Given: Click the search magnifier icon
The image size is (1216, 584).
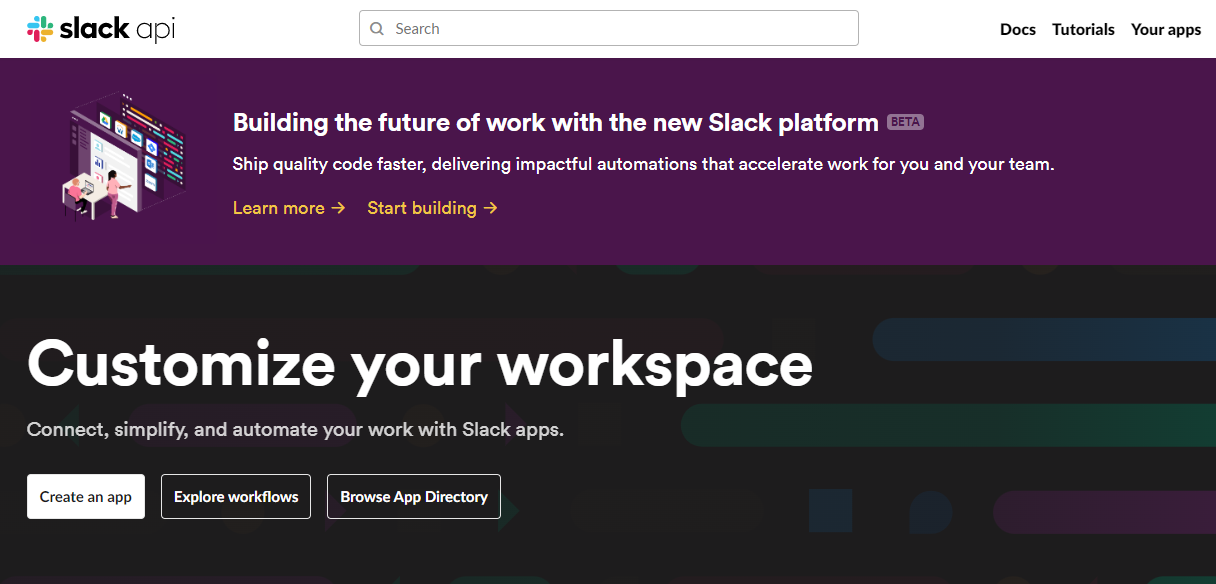Looking at the screenshot, I should [x=377, y=29].
